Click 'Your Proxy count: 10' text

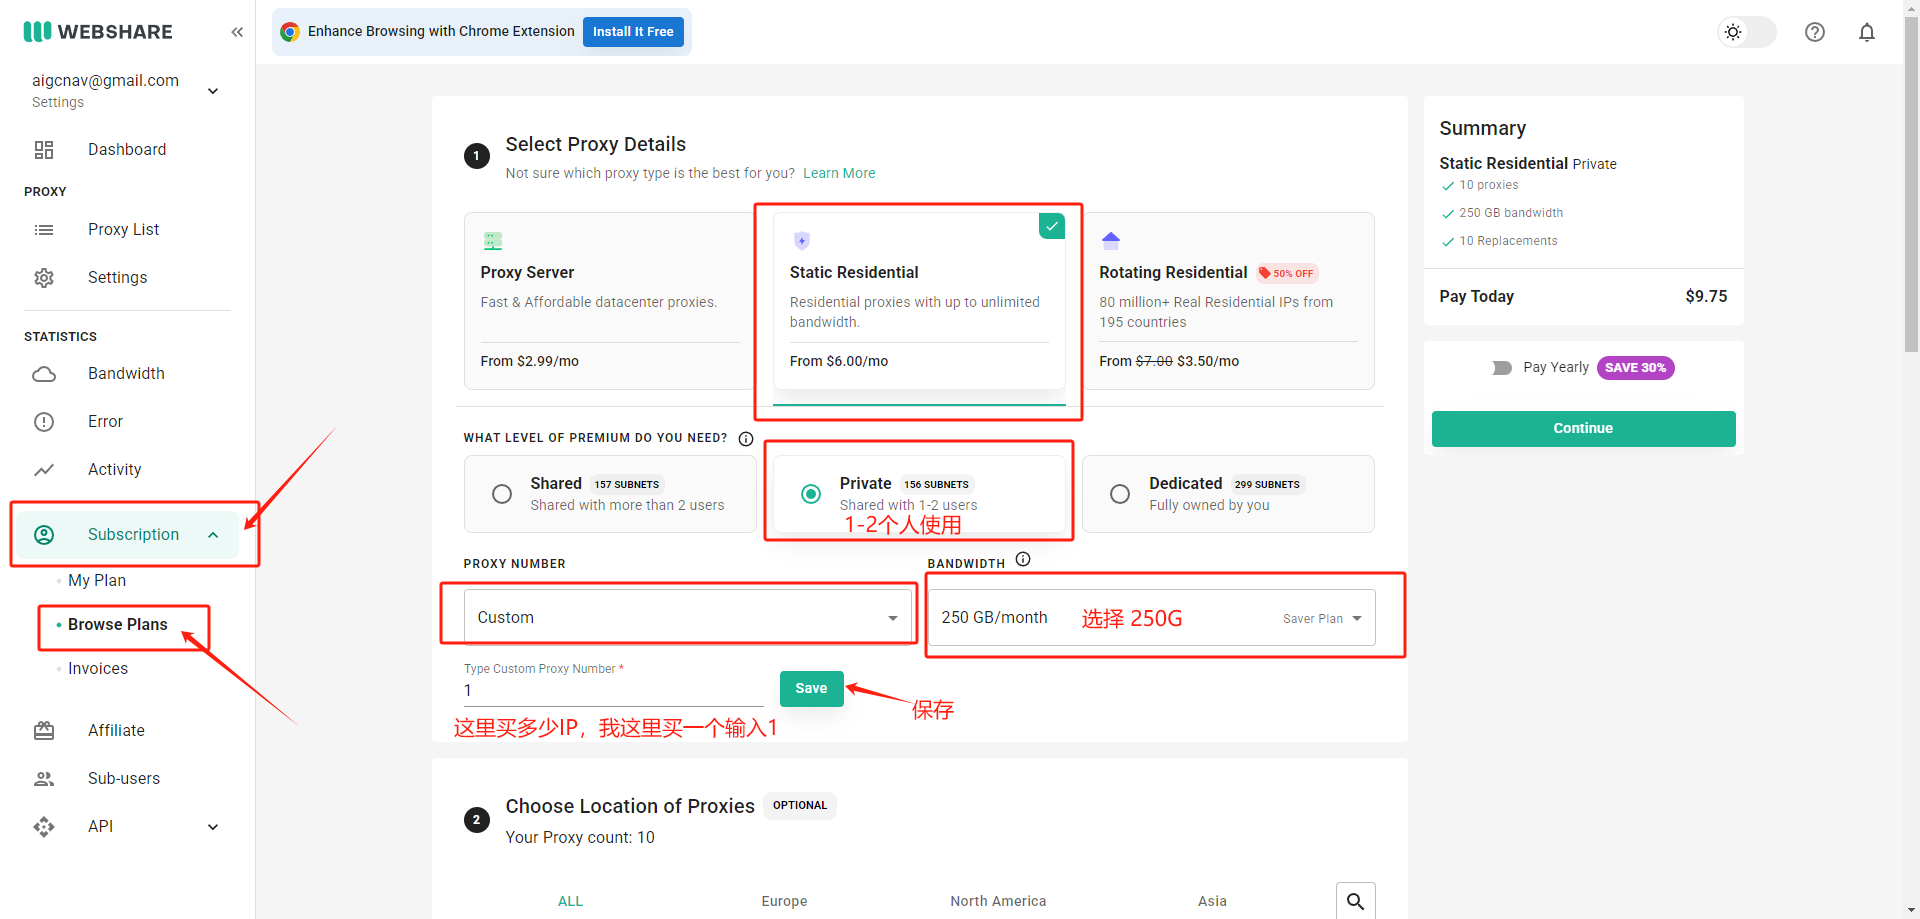pos(580,838)
